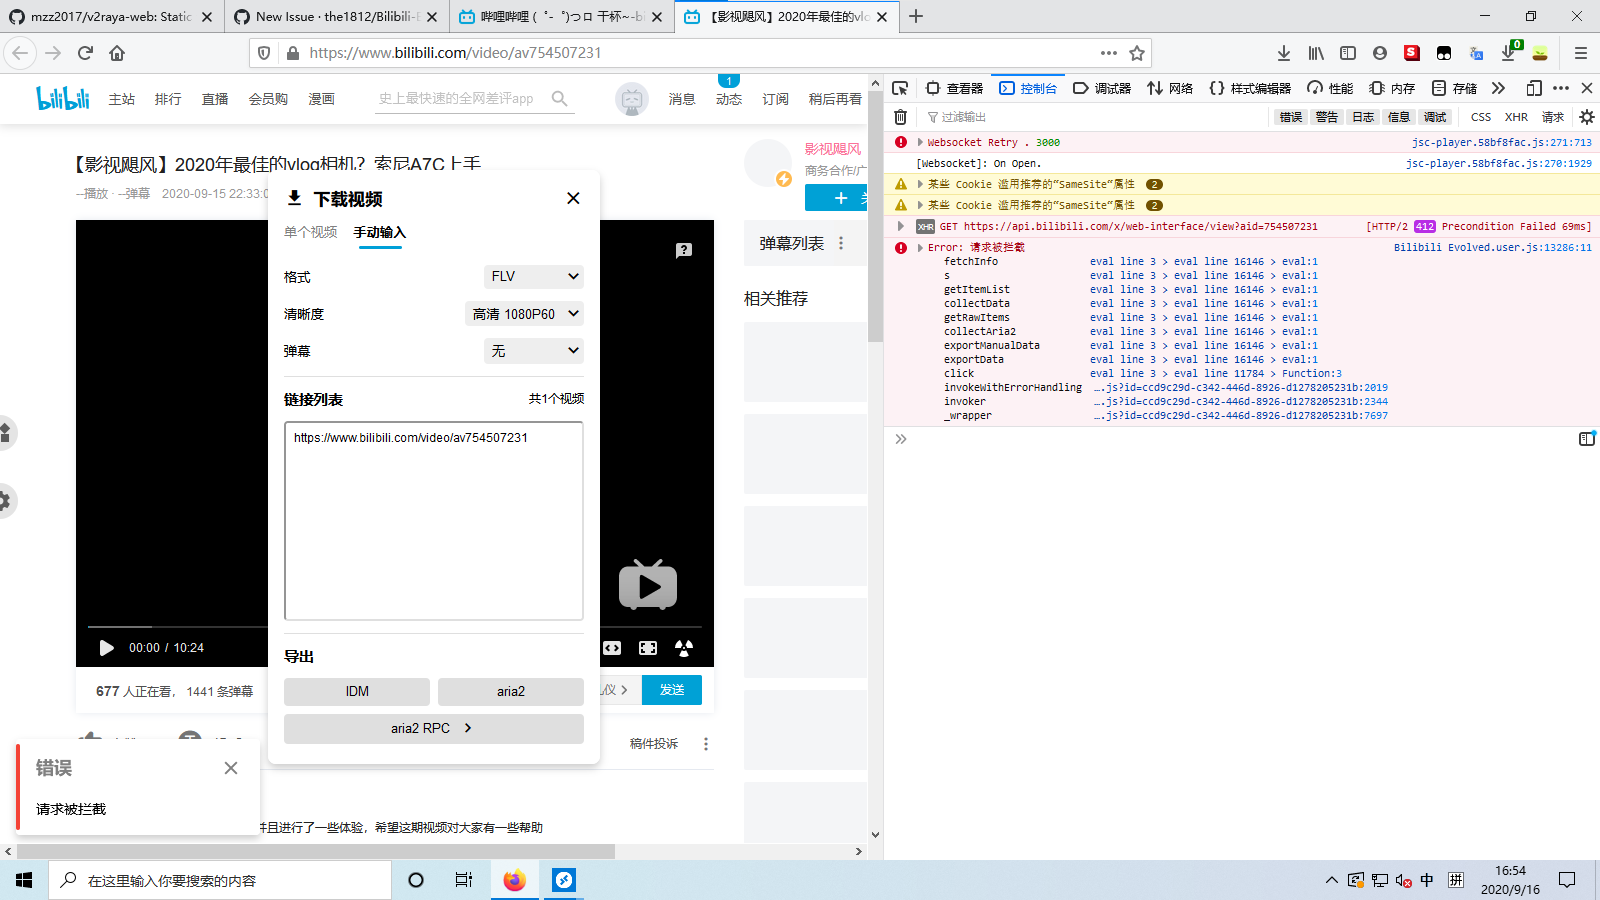Export links via aria2 button
Viewport: 1600px width, 900px height.
coord(511,691)
